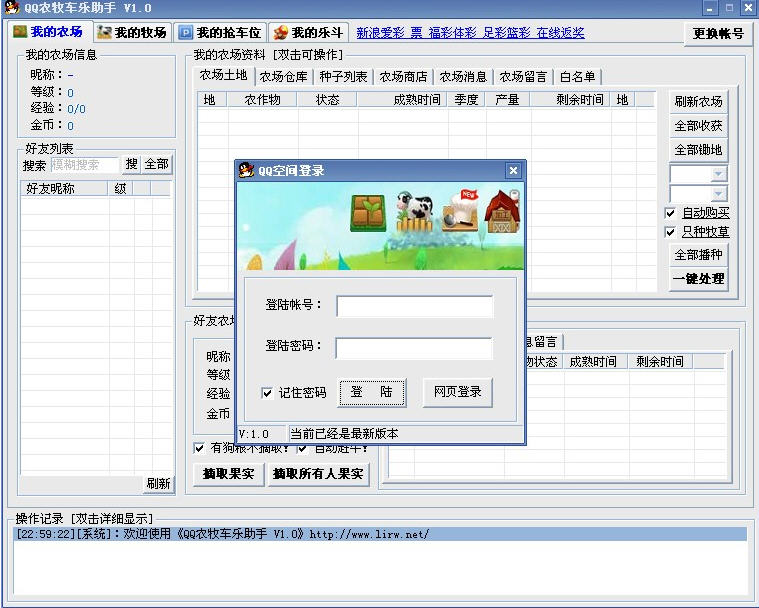Click into the 登陆密码 input field
Screen dimensions: 759x608
(414, 348)
